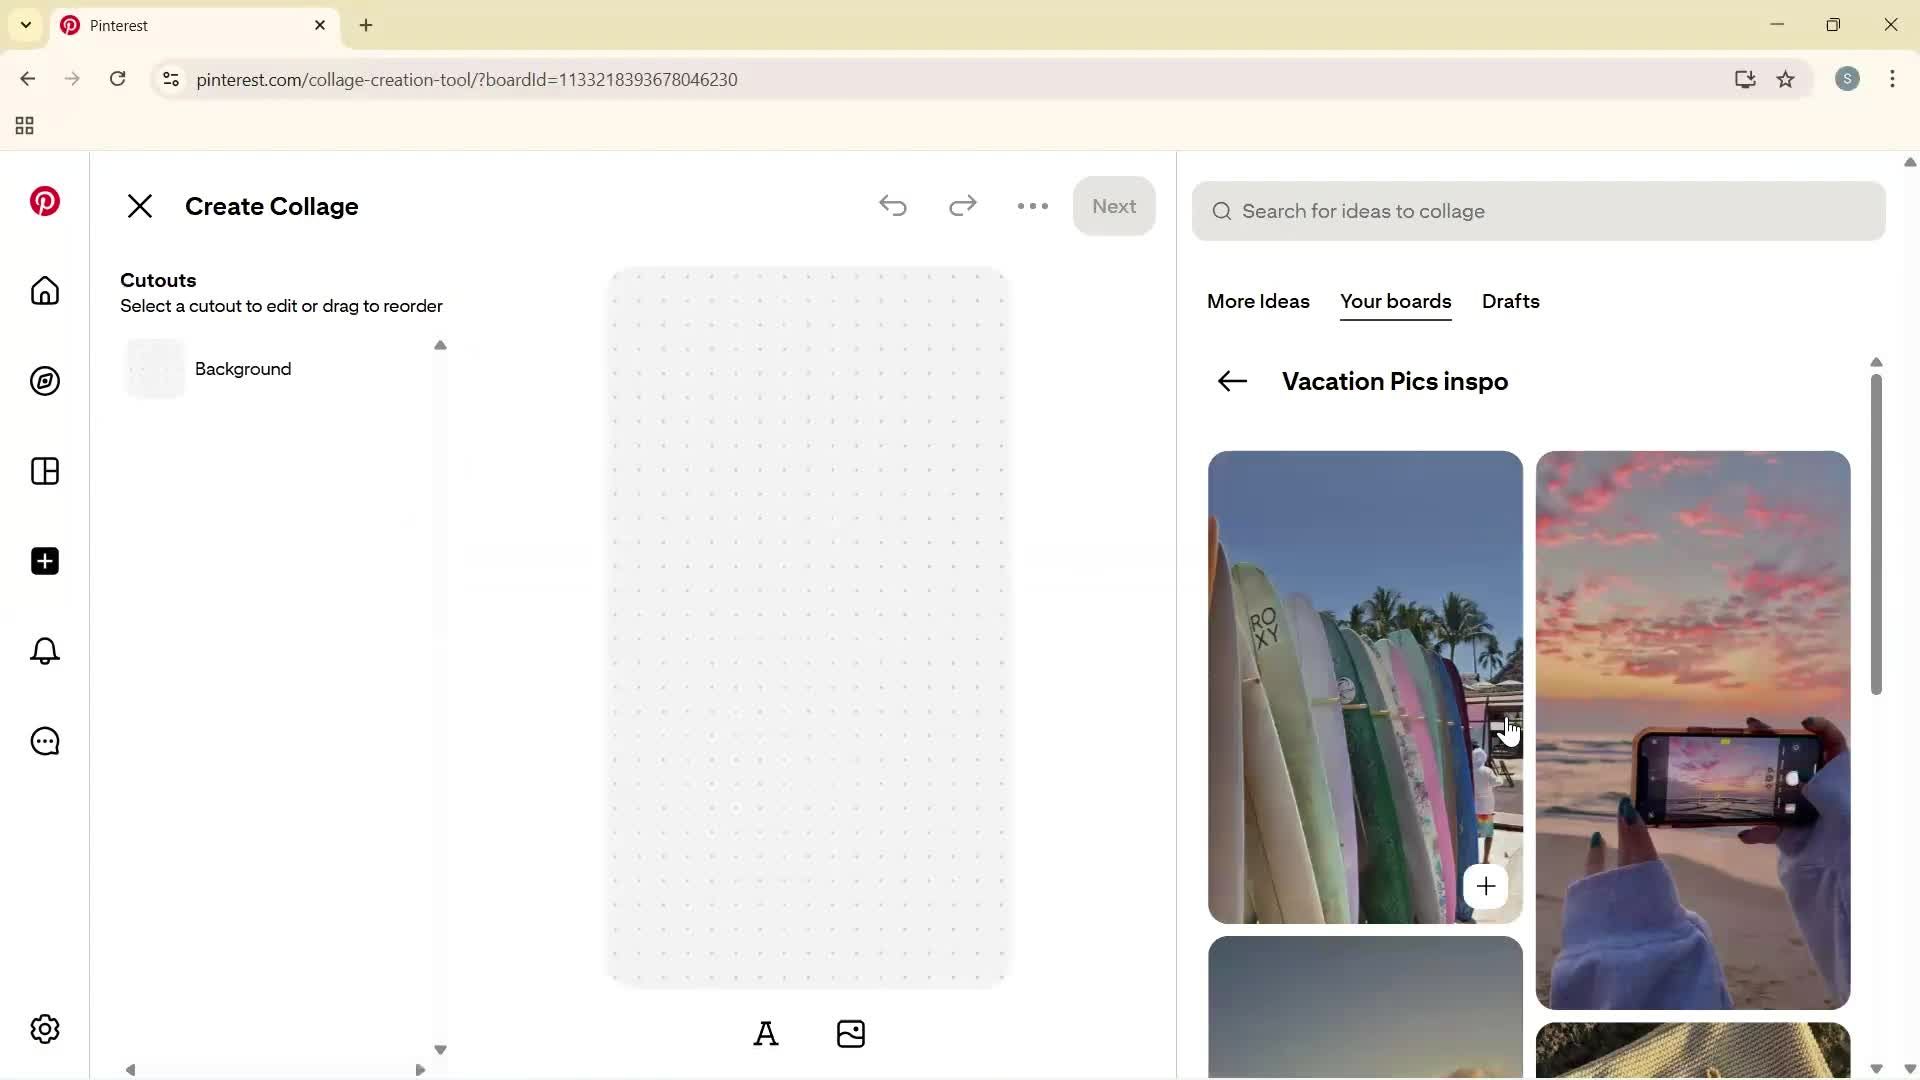Open the Notifications bell
Viewport: 1920px width, 1080px height.
[x=44, y=651]
